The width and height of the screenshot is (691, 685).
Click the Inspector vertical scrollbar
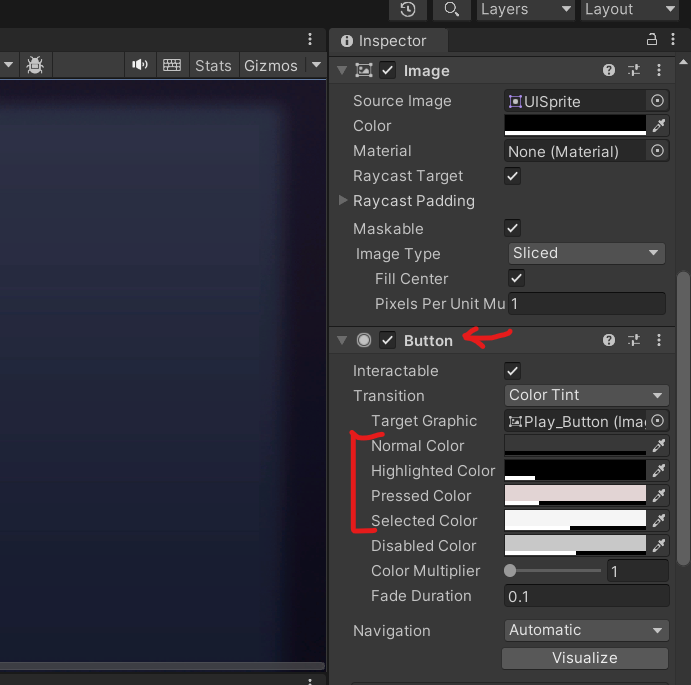[x=683, y=418]
